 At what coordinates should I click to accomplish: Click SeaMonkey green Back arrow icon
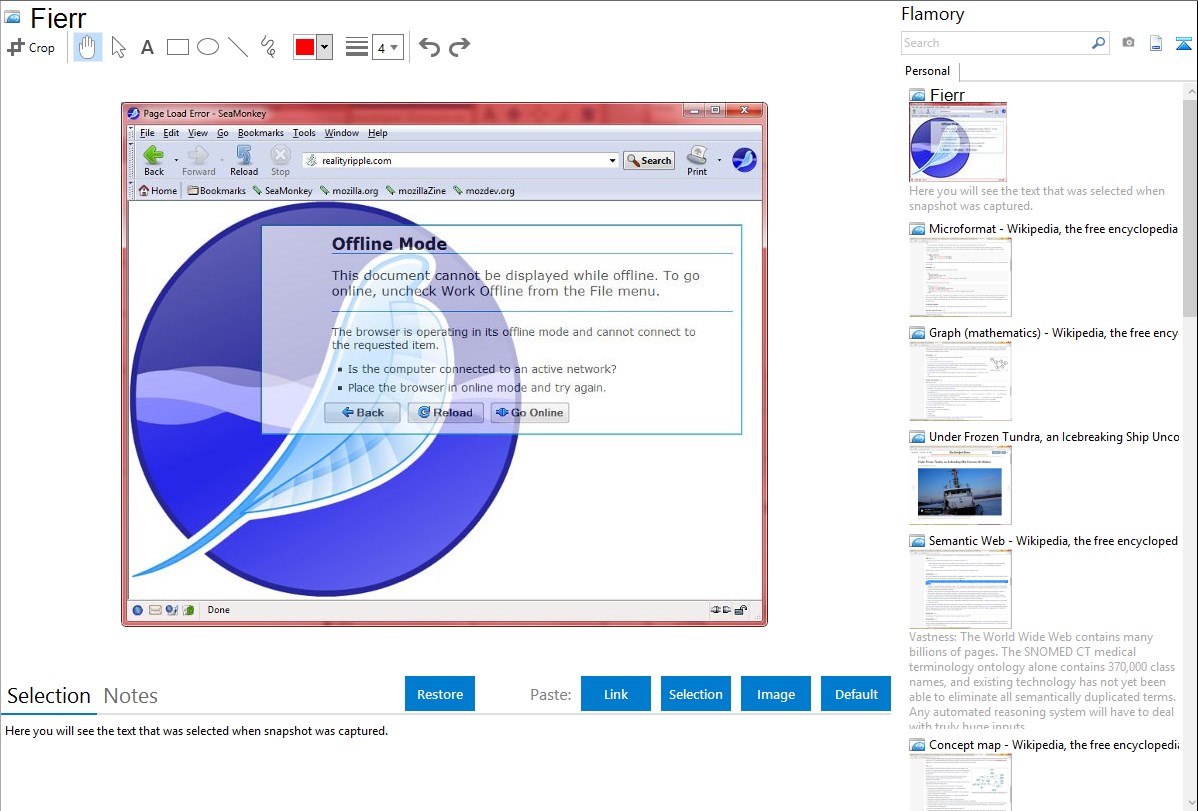click(x=154, y=155)
